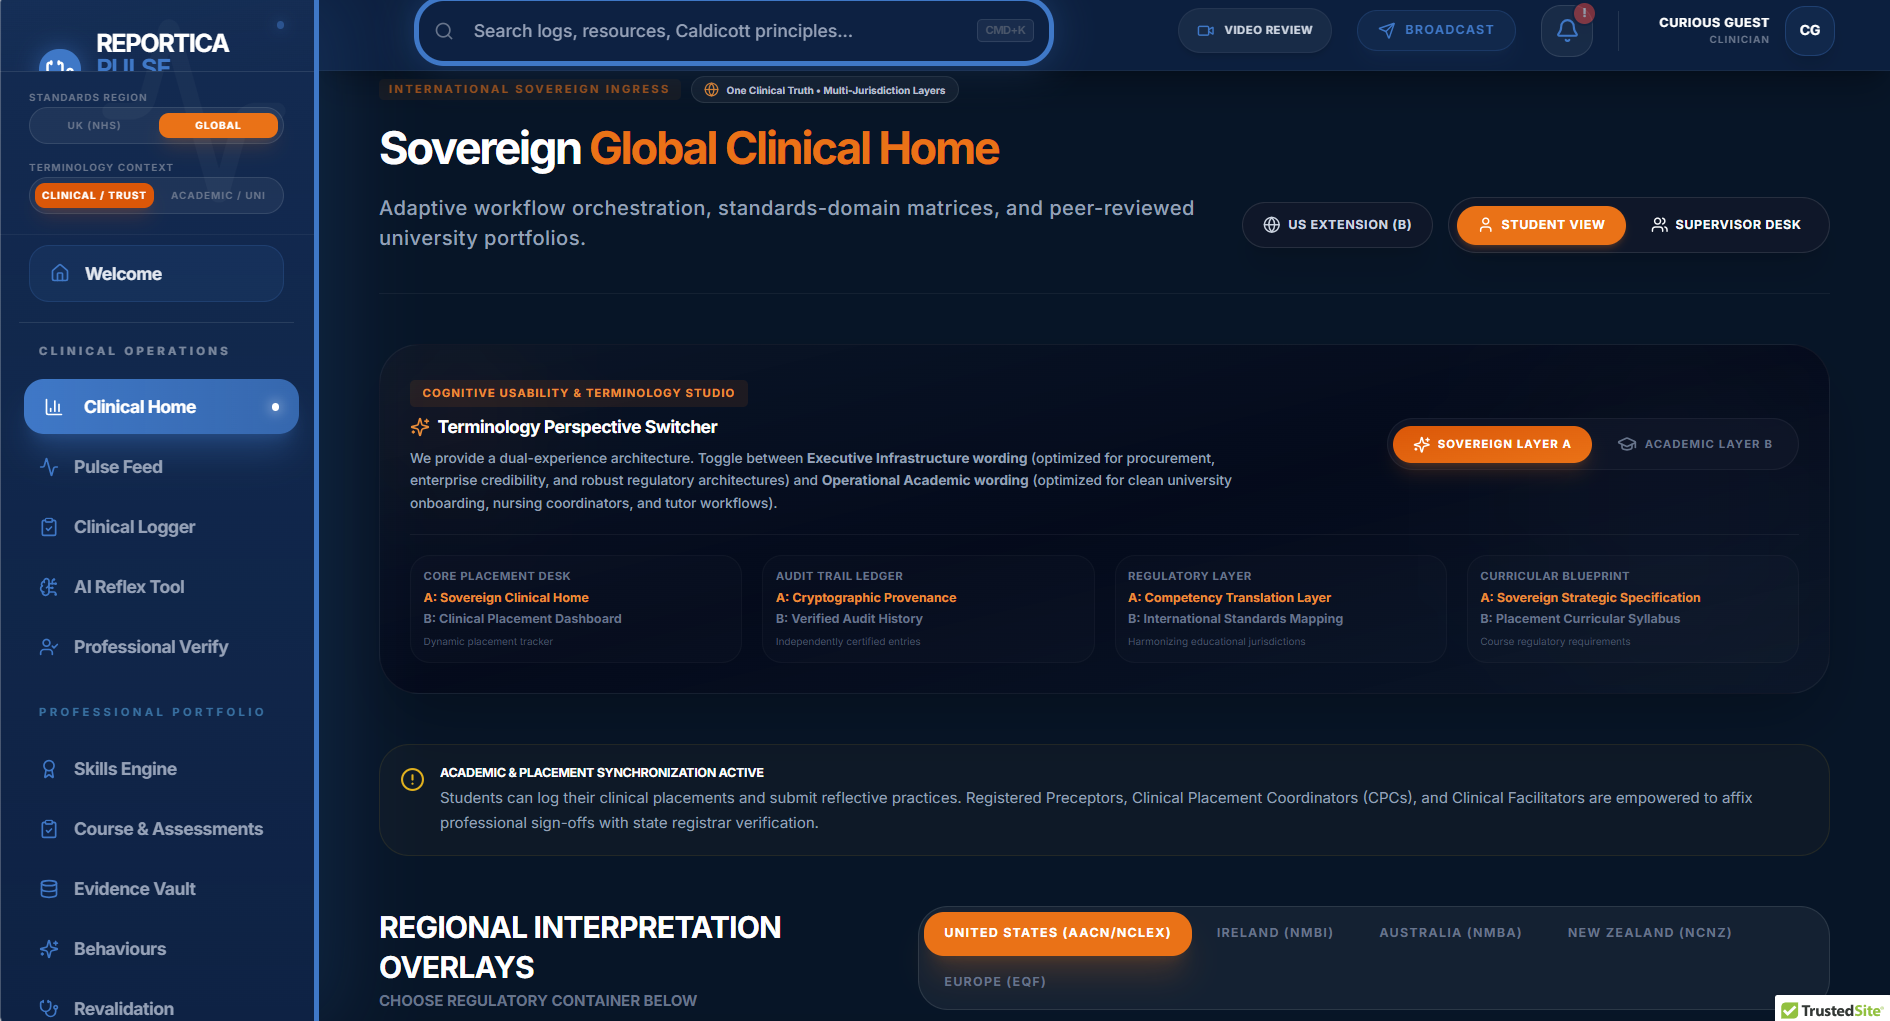Click the TrustedSite badge
1890x1021 pixels.
1832,1009
